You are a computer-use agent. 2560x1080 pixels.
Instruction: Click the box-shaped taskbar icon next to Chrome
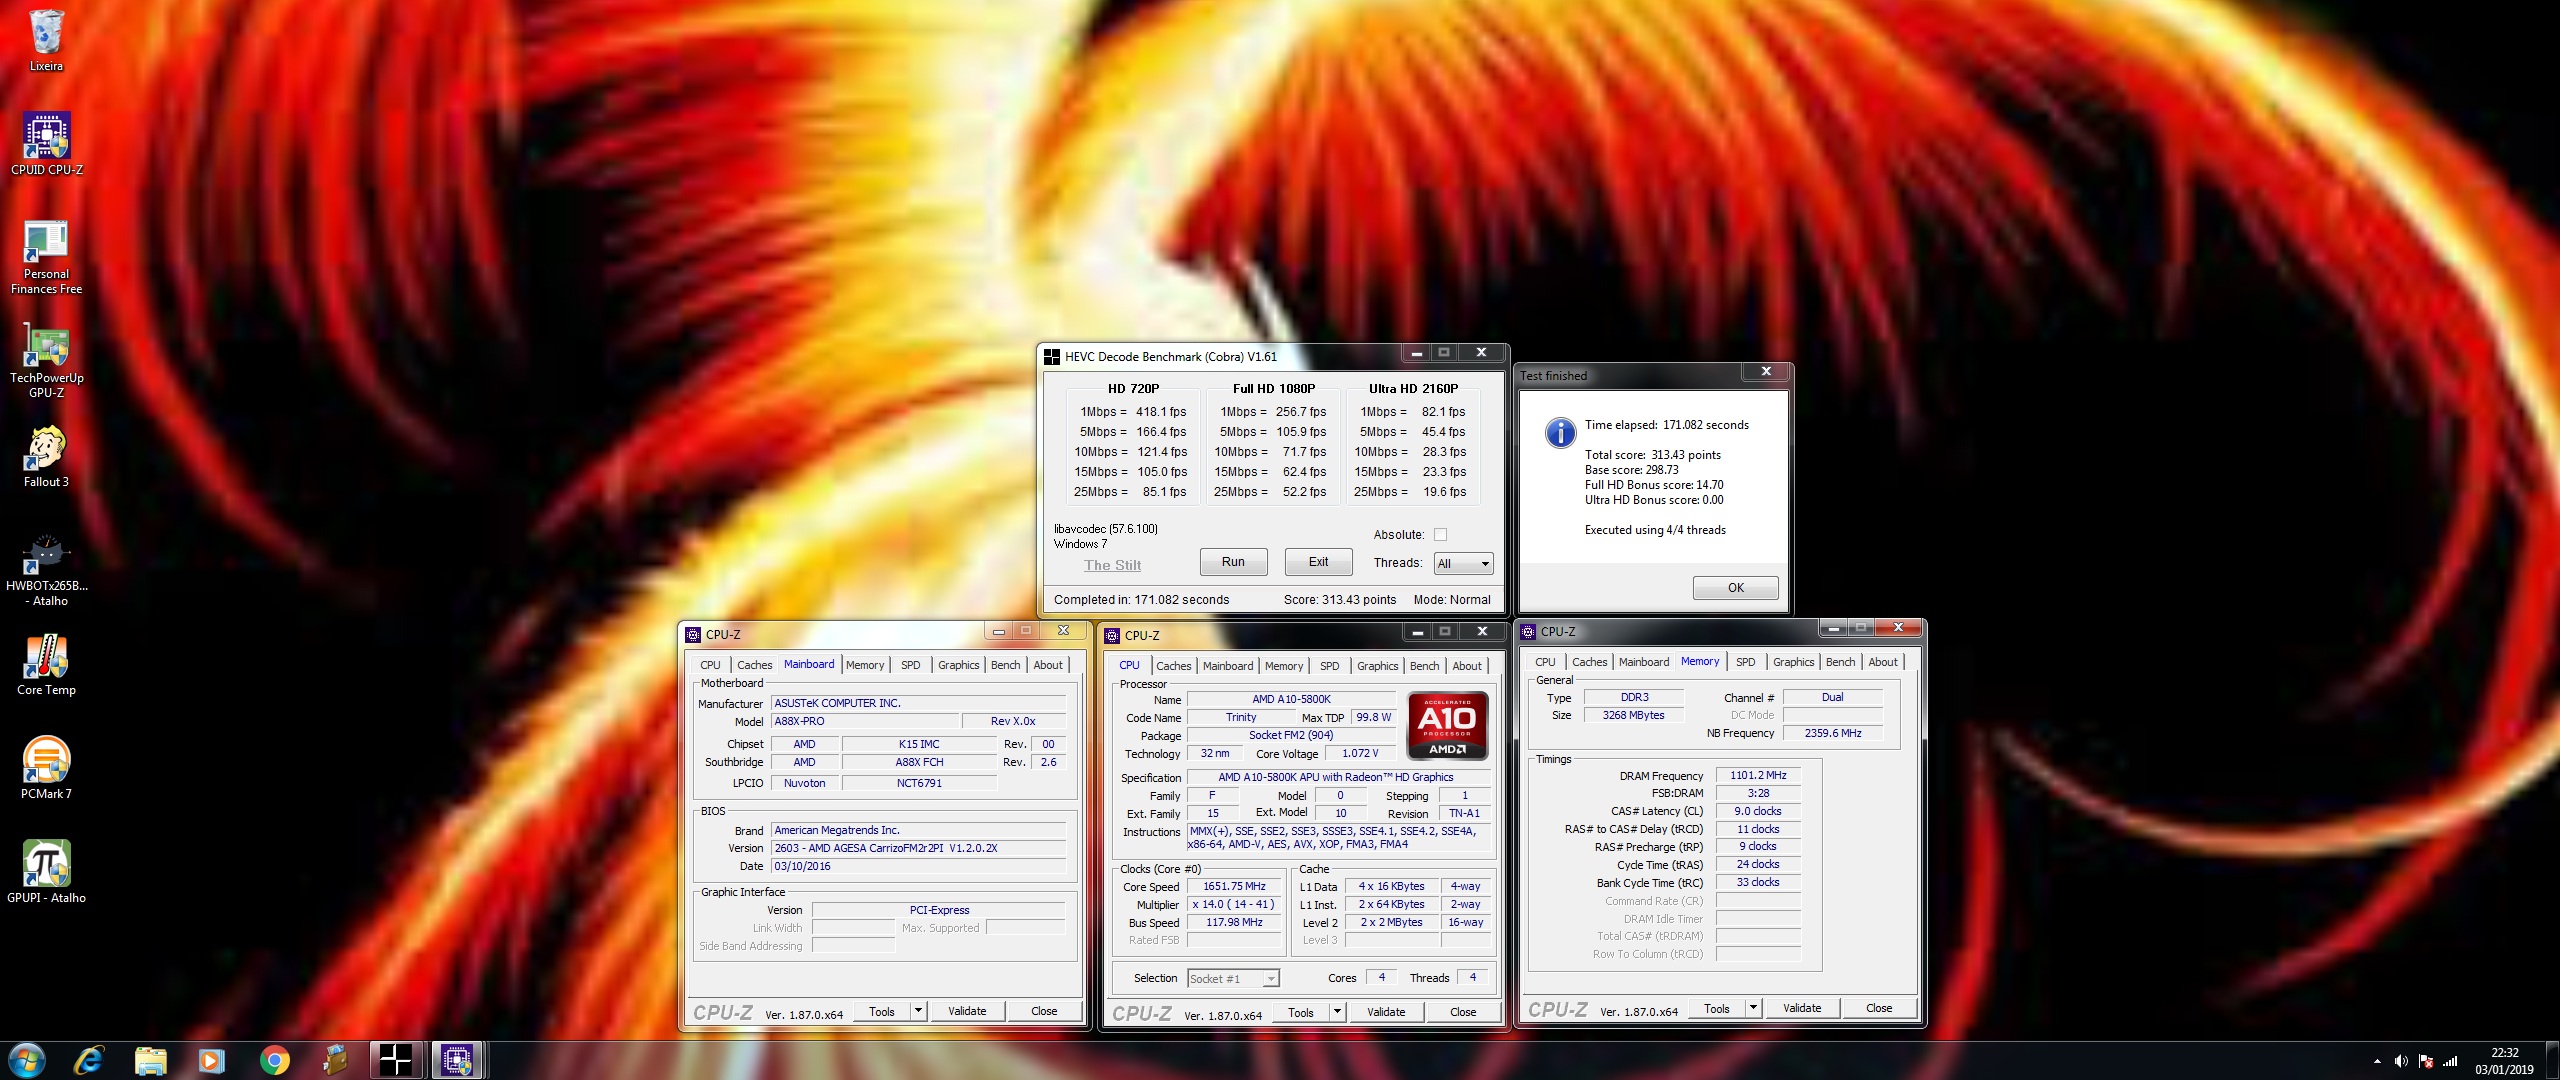point(335,1060)
